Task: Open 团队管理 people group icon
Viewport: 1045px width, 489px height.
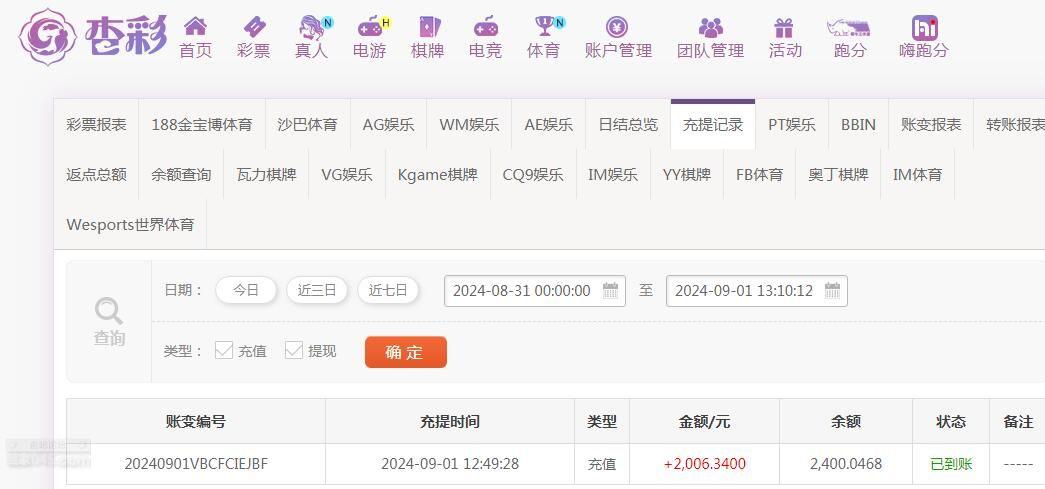Action: (x=710, y=27)
